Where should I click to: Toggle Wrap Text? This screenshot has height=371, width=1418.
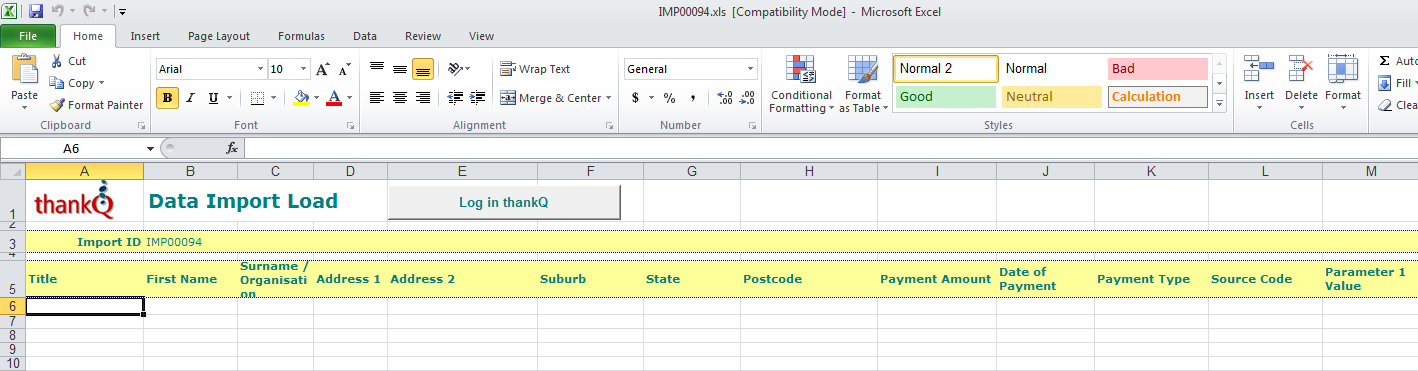point(535,69)
